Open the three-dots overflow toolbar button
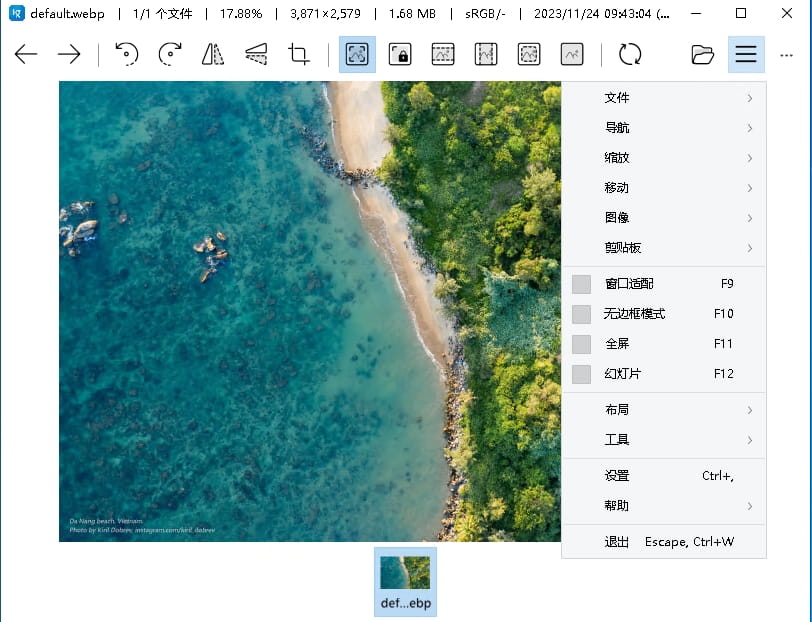The image size is (812, 622). (x=787, y=55)
